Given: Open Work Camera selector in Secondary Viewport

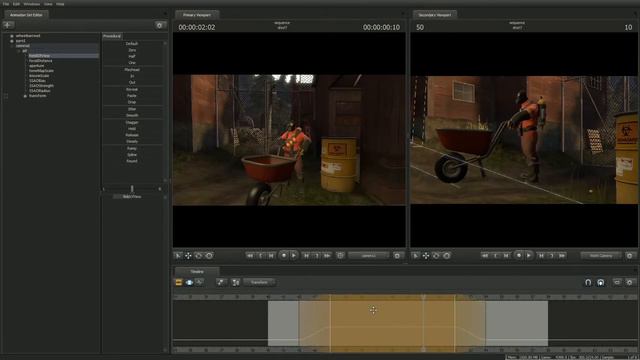Looking at the screenshot, I should click(x=601, y=256).
